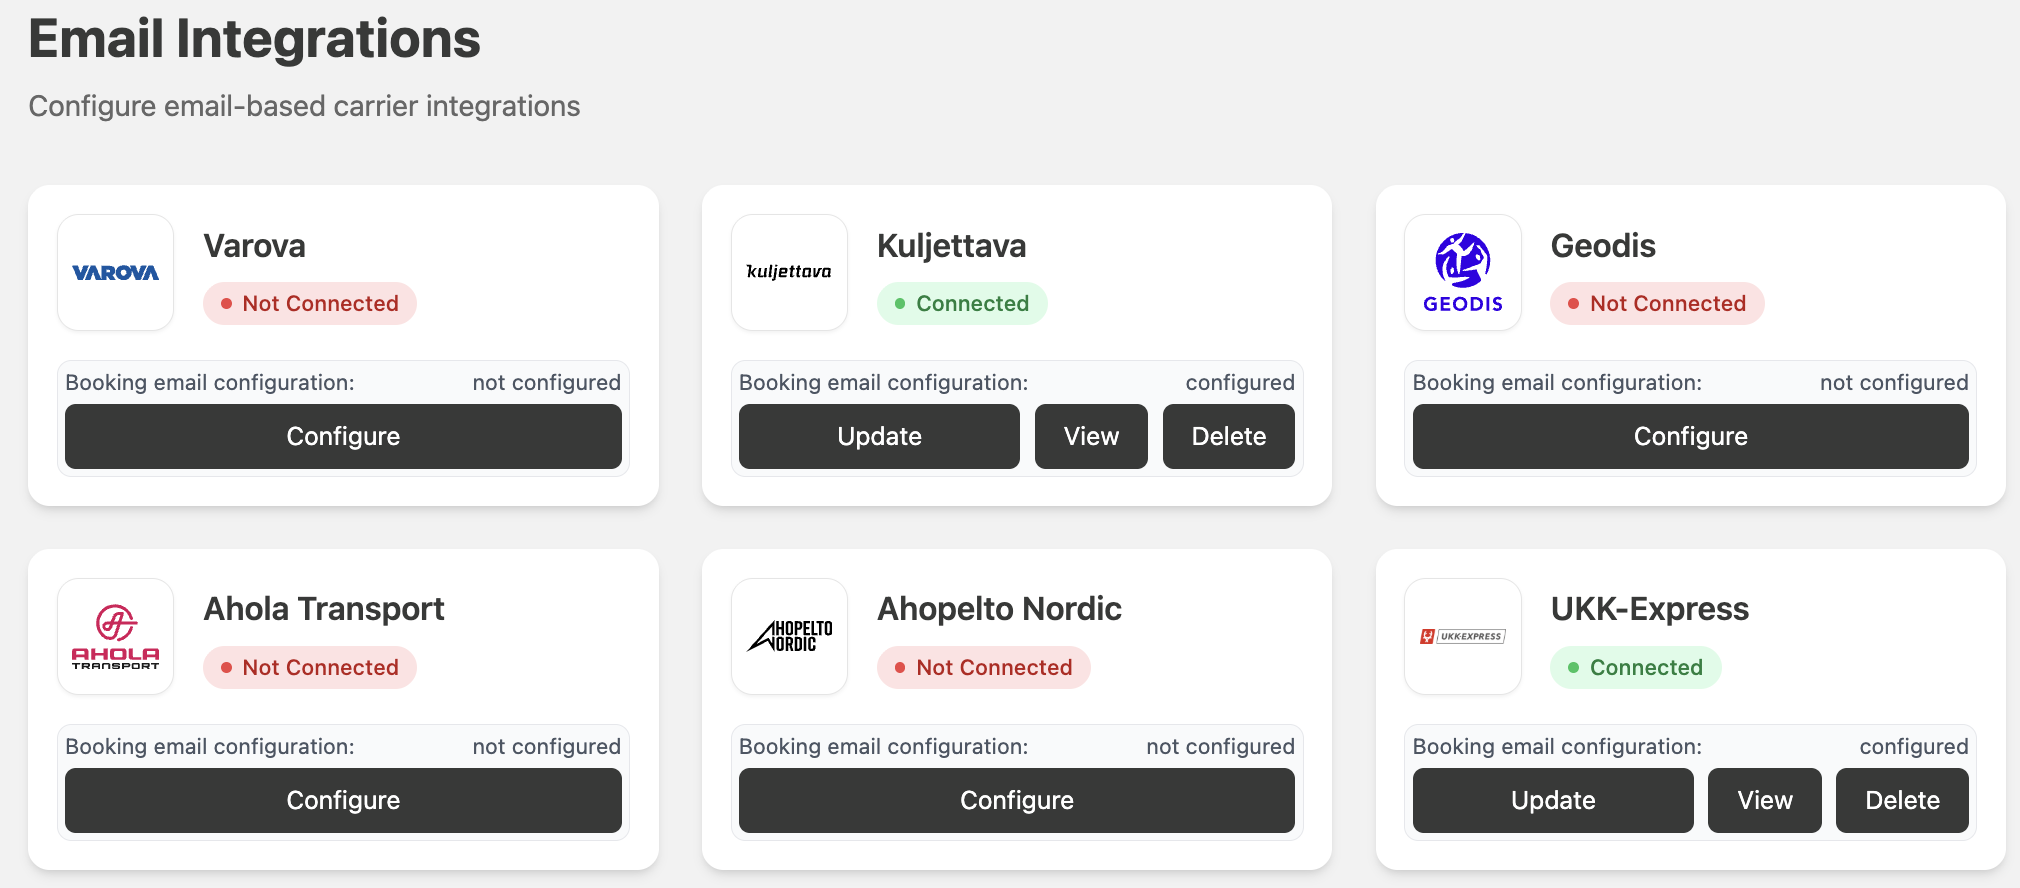Click UKK-Express's Connected status badge
Screen dimensions: 2020x888
[x=1636, y=668]
